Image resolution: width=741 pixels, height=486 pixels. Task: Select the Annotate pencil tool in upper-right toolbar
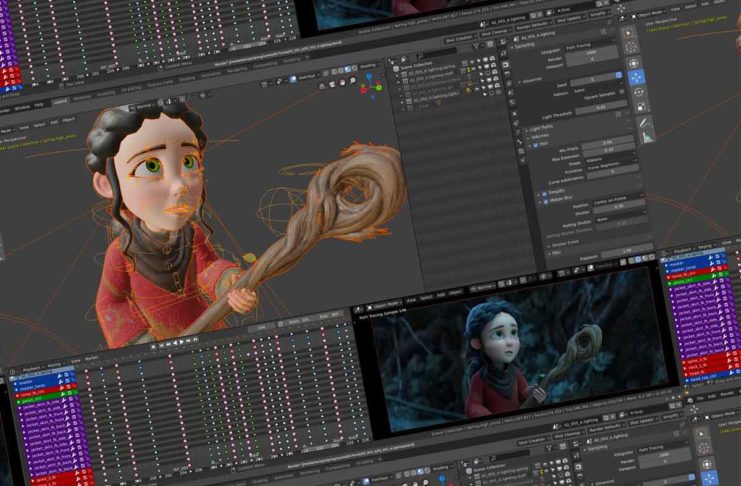pyautogui.click(x=644, y=123)
